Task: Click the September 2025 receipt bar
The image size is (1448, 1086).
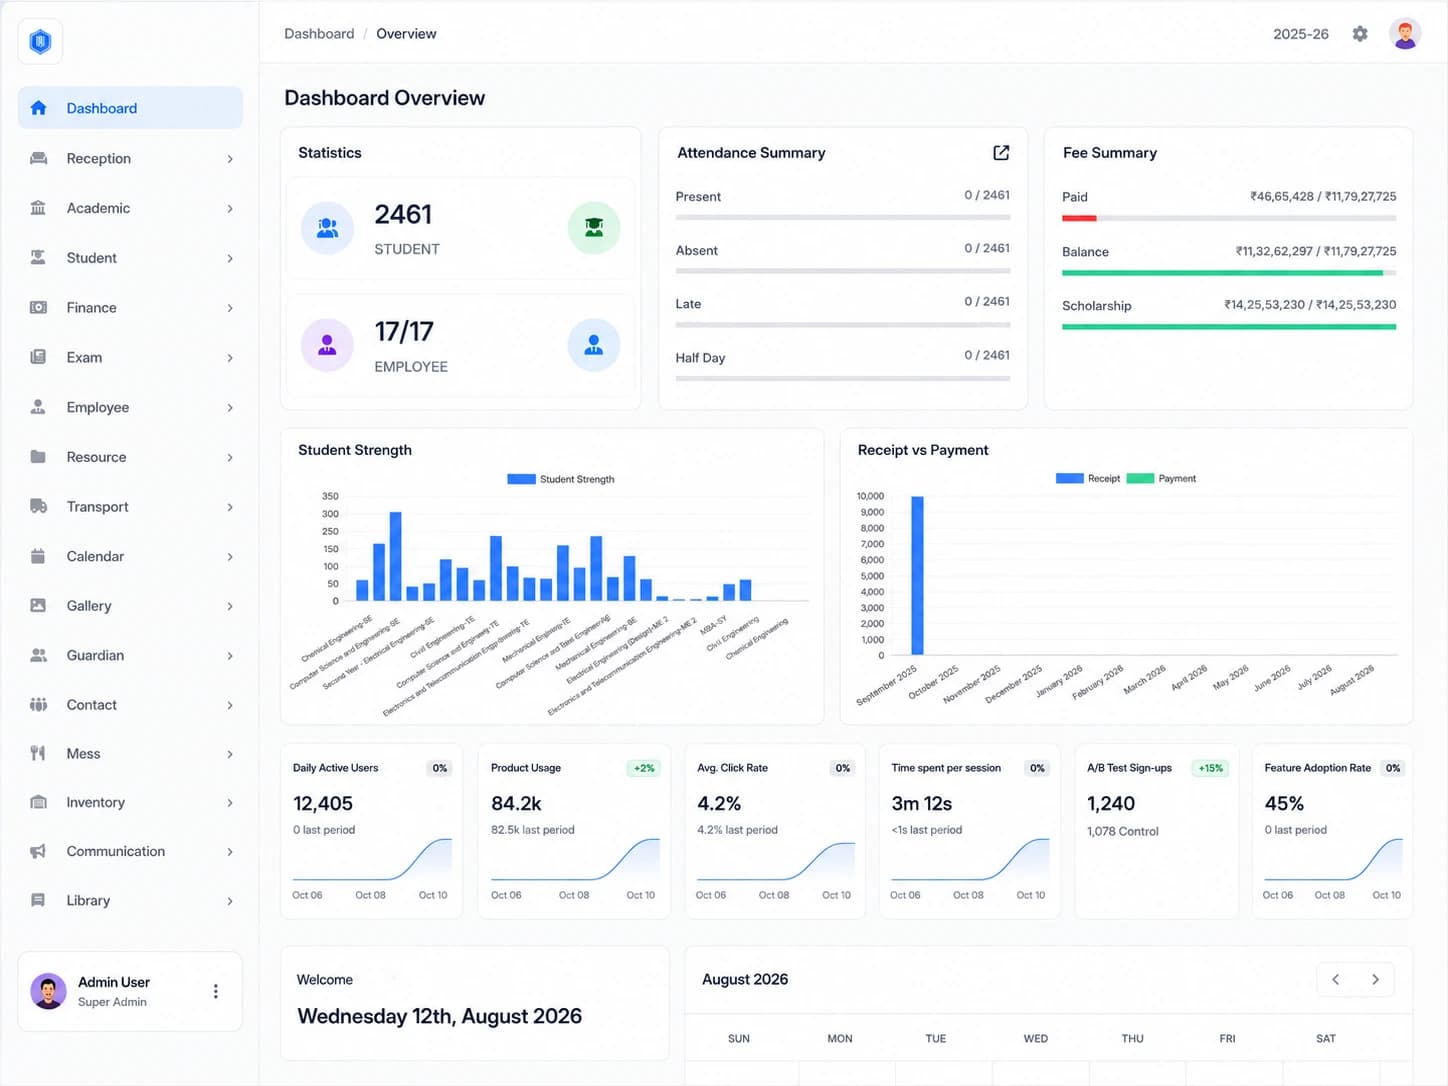Action: (x=917, y=575)
